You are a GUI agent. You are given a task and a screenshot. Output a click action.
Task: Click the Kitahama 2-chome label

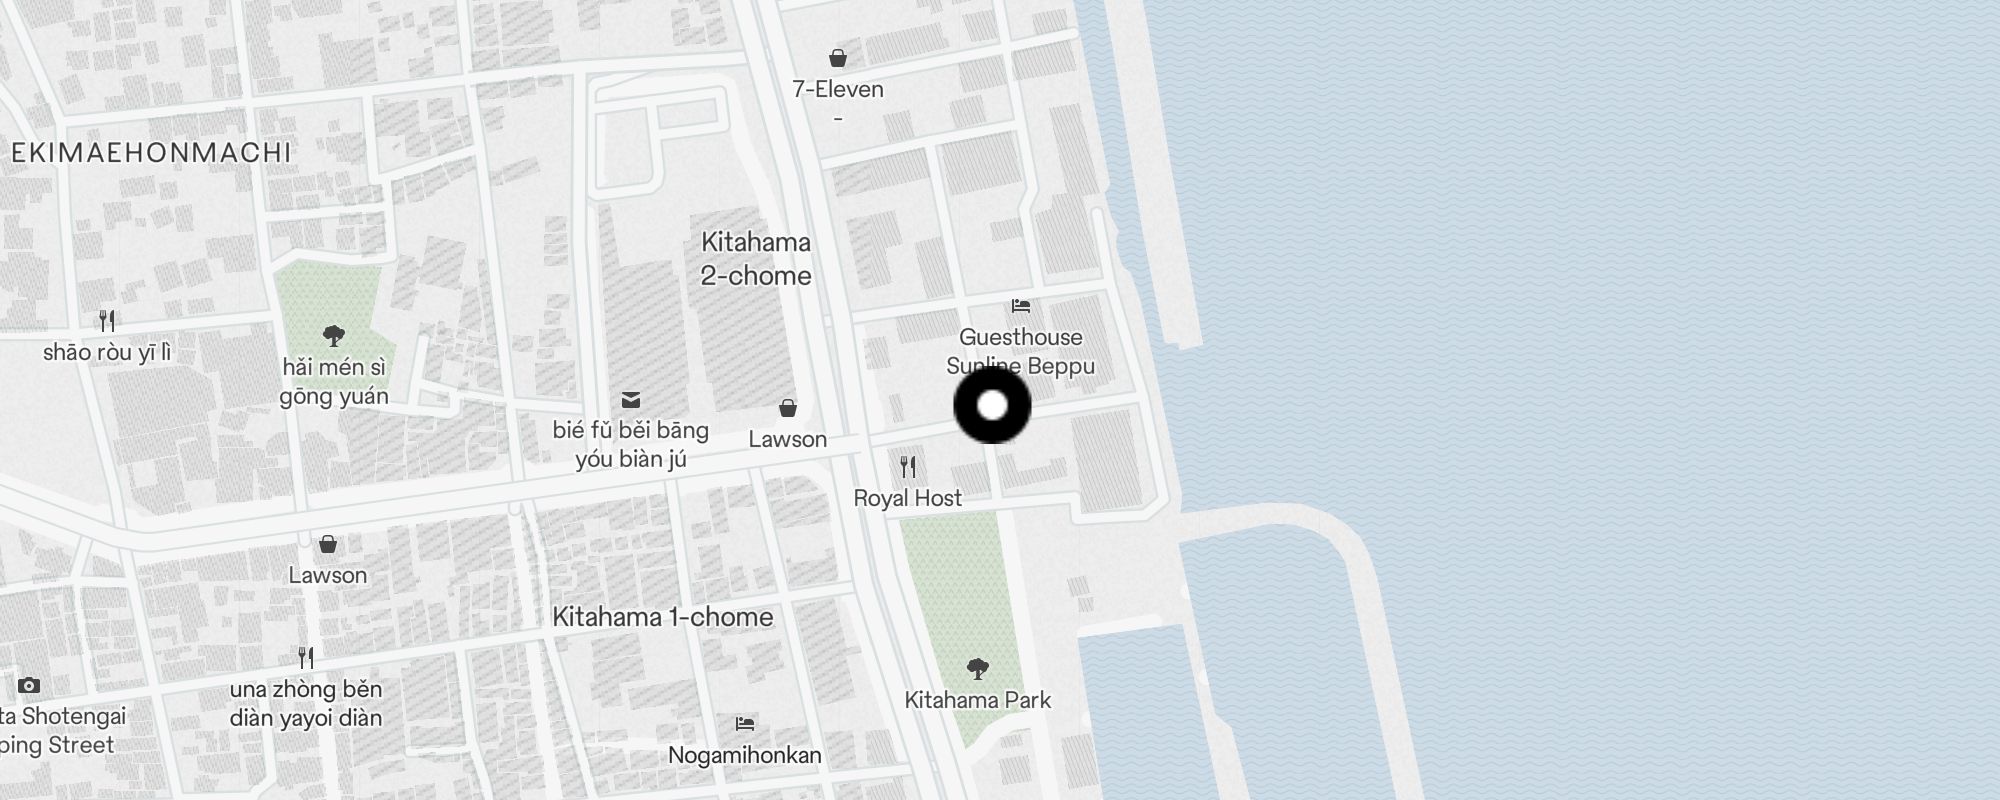coord(756,259)
